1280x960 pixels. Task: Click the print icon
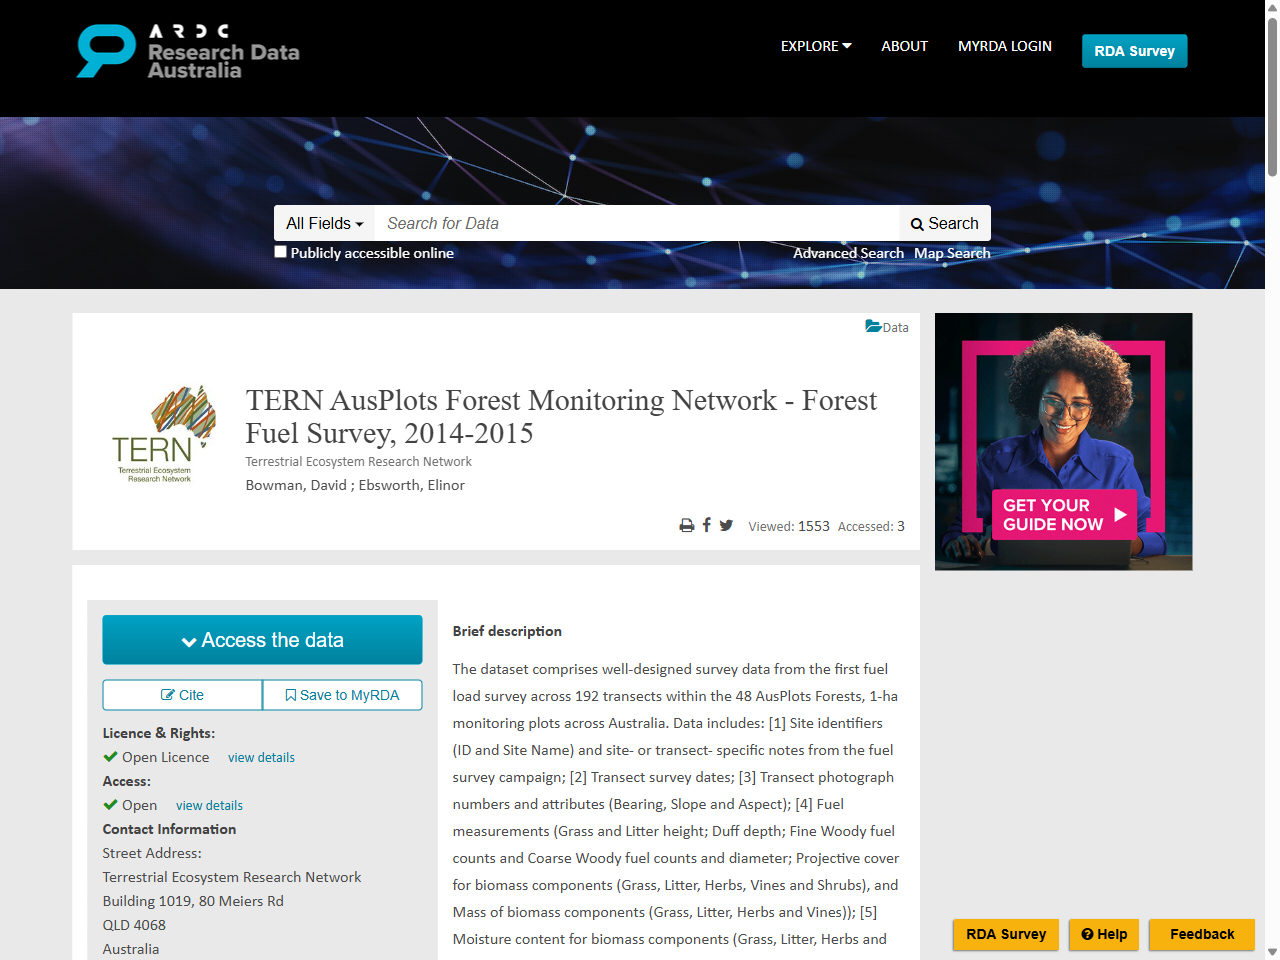point(687,526)
